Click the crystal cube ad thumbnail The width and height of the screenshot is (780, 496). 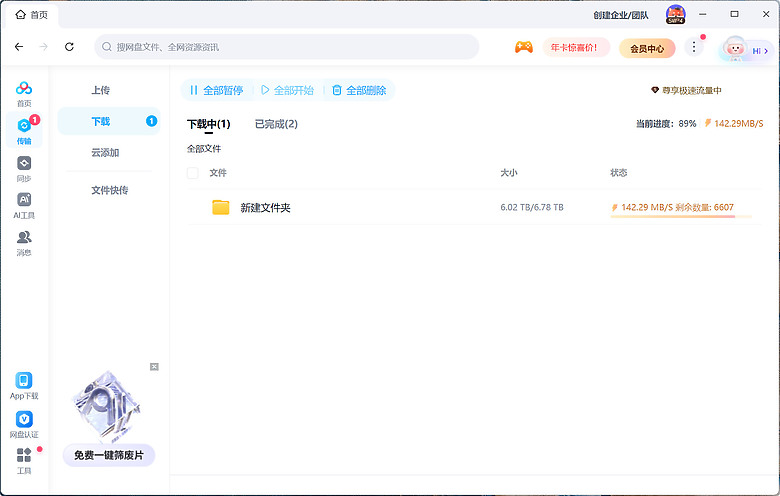point(106,406)
